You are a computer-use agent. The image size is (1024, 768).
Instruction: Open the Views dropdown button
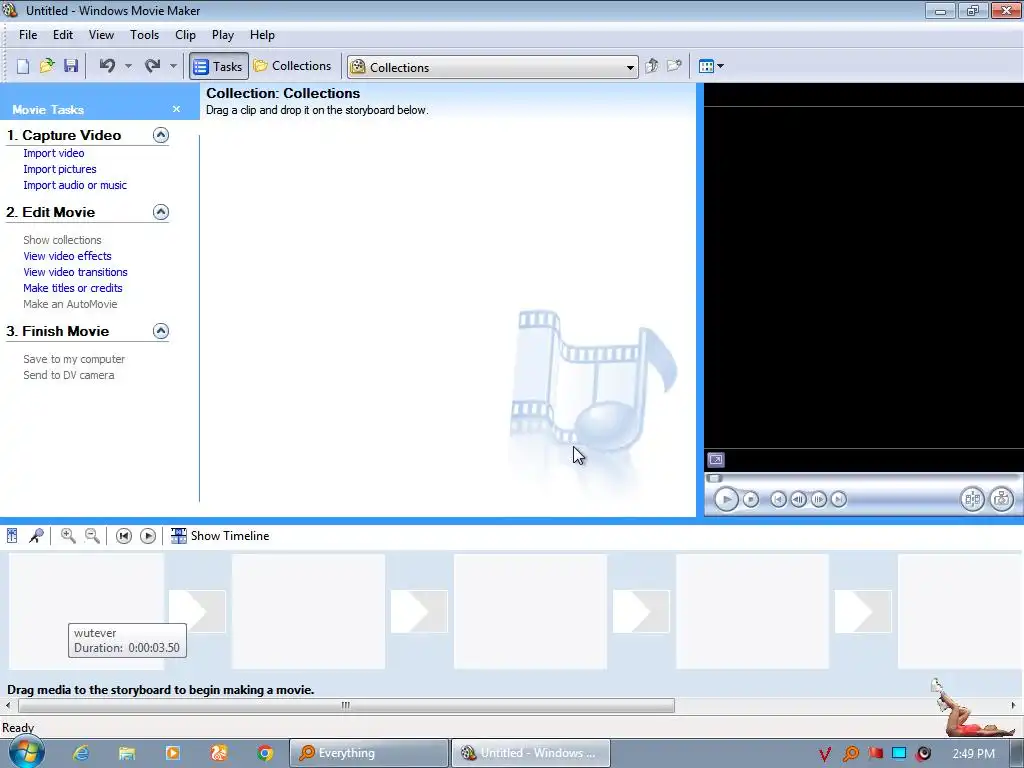click(x=711, y=66)
